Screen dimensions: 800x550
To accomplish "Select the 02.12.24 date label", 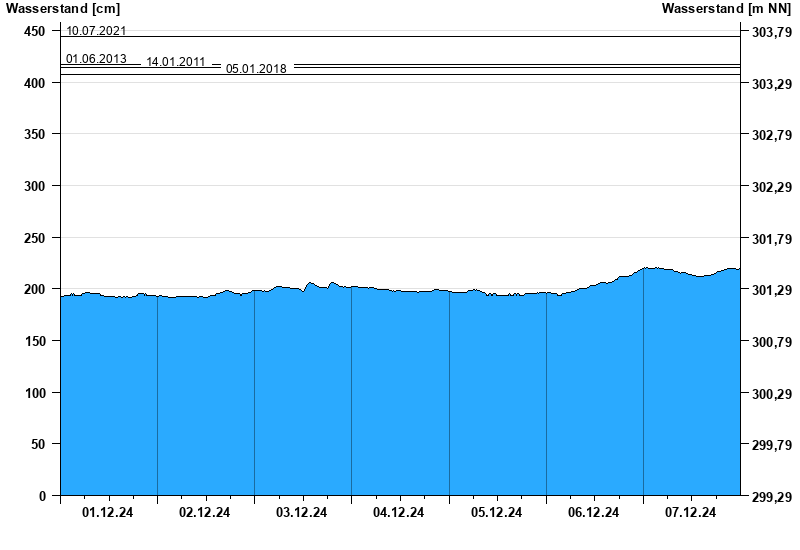I will click(x=205, y=513).
